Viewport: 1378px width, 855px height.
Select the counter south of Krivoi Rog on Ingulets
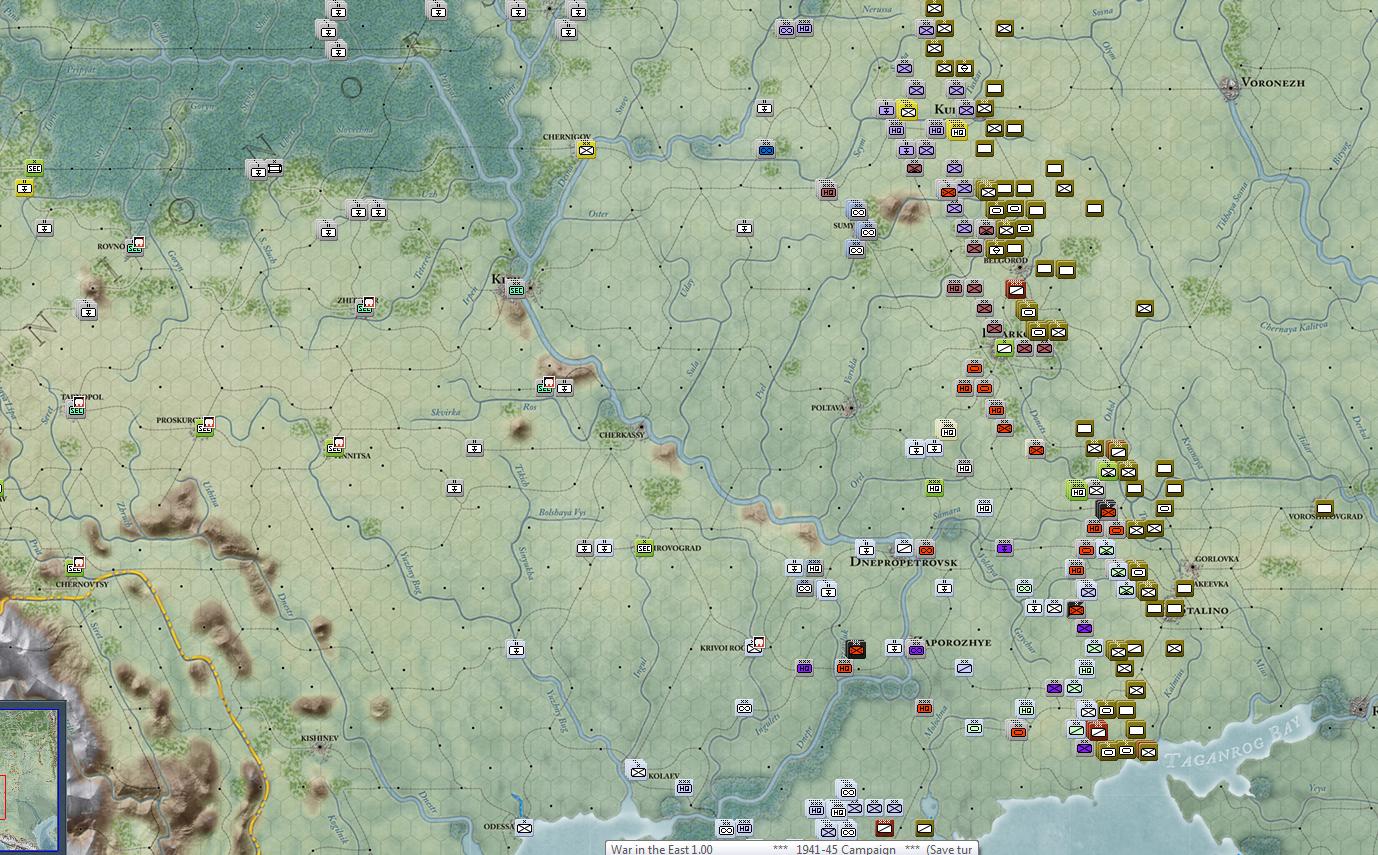744,708
